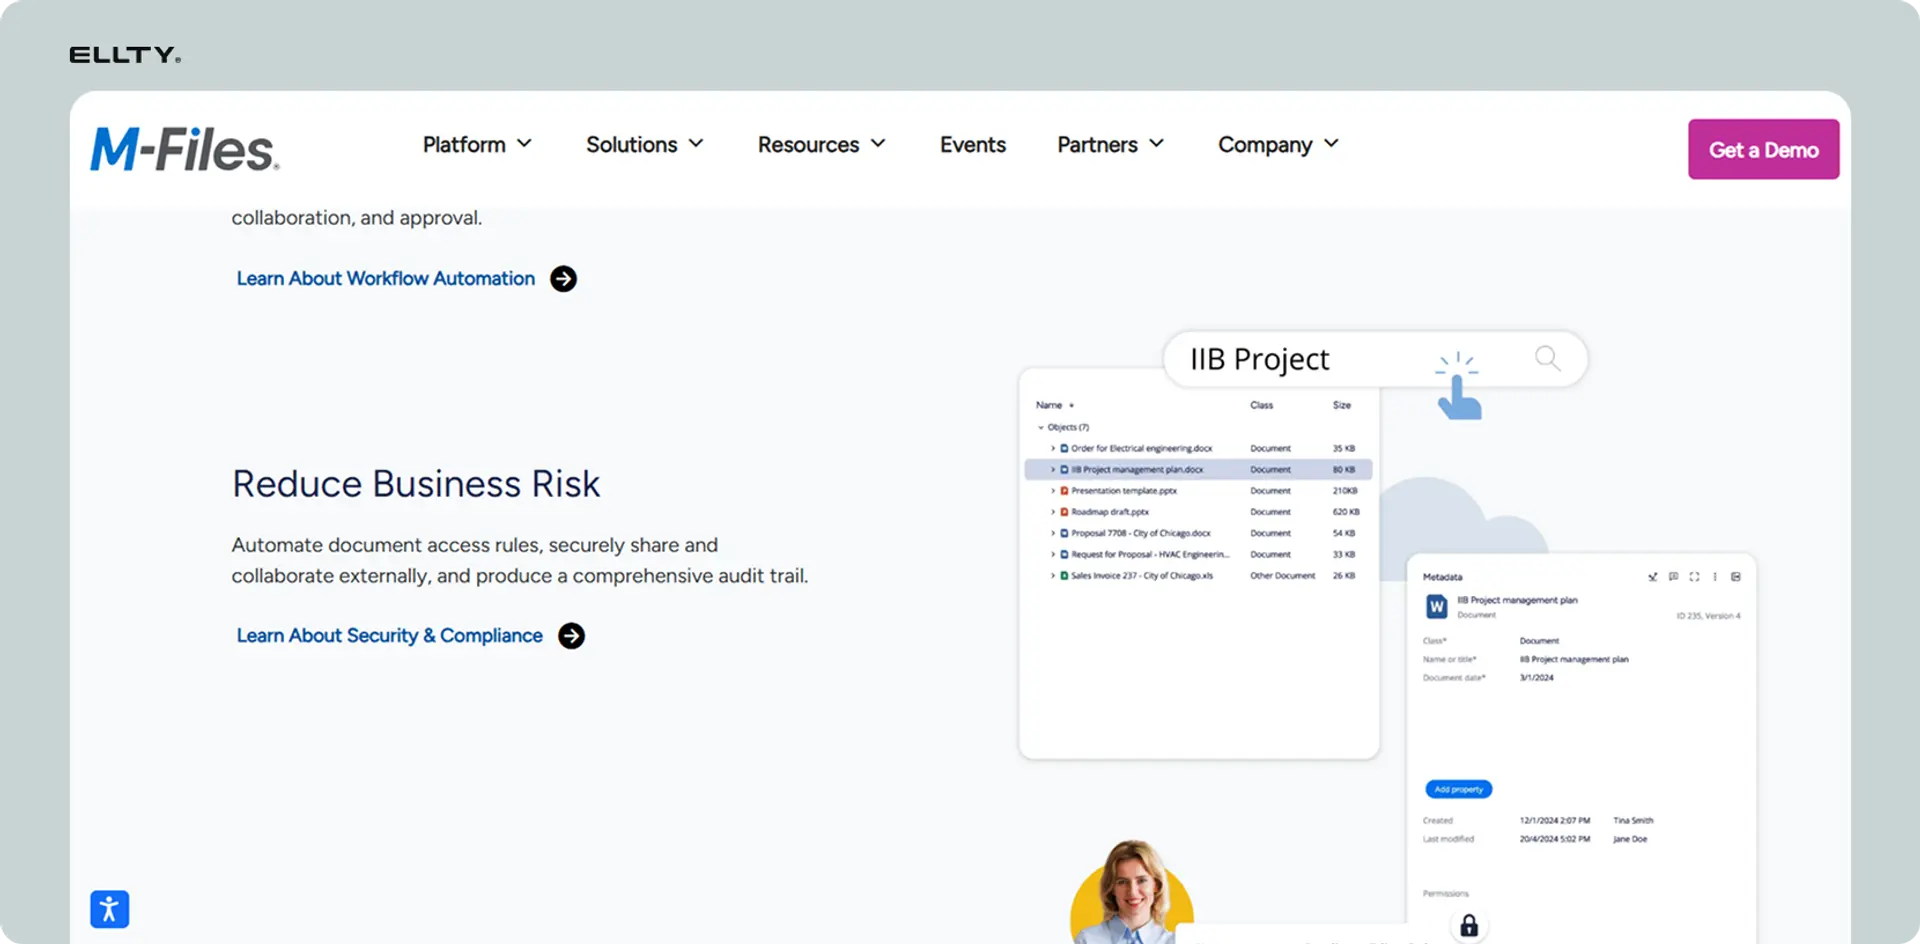The width and height of the screenshot is (1920, 944).
Task: Click the file icon of Presentation template.pptx
Action: [1064, 491]
